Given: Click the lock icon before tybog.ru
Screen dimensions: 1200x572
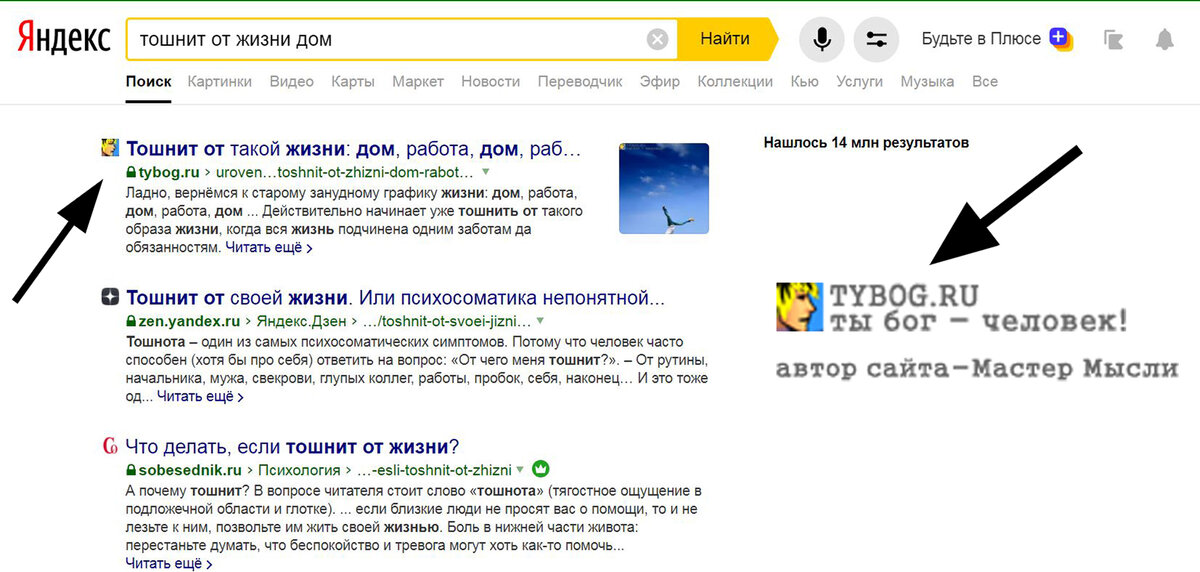Looking at the screenshot, I should (131, 172).
